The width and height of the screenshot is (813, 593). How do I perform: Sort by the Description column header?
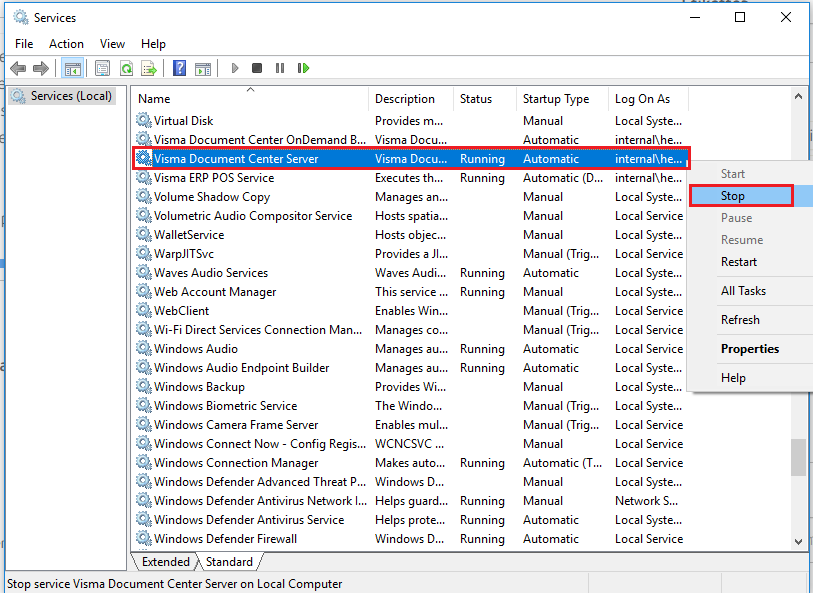(x=411, y=99)
